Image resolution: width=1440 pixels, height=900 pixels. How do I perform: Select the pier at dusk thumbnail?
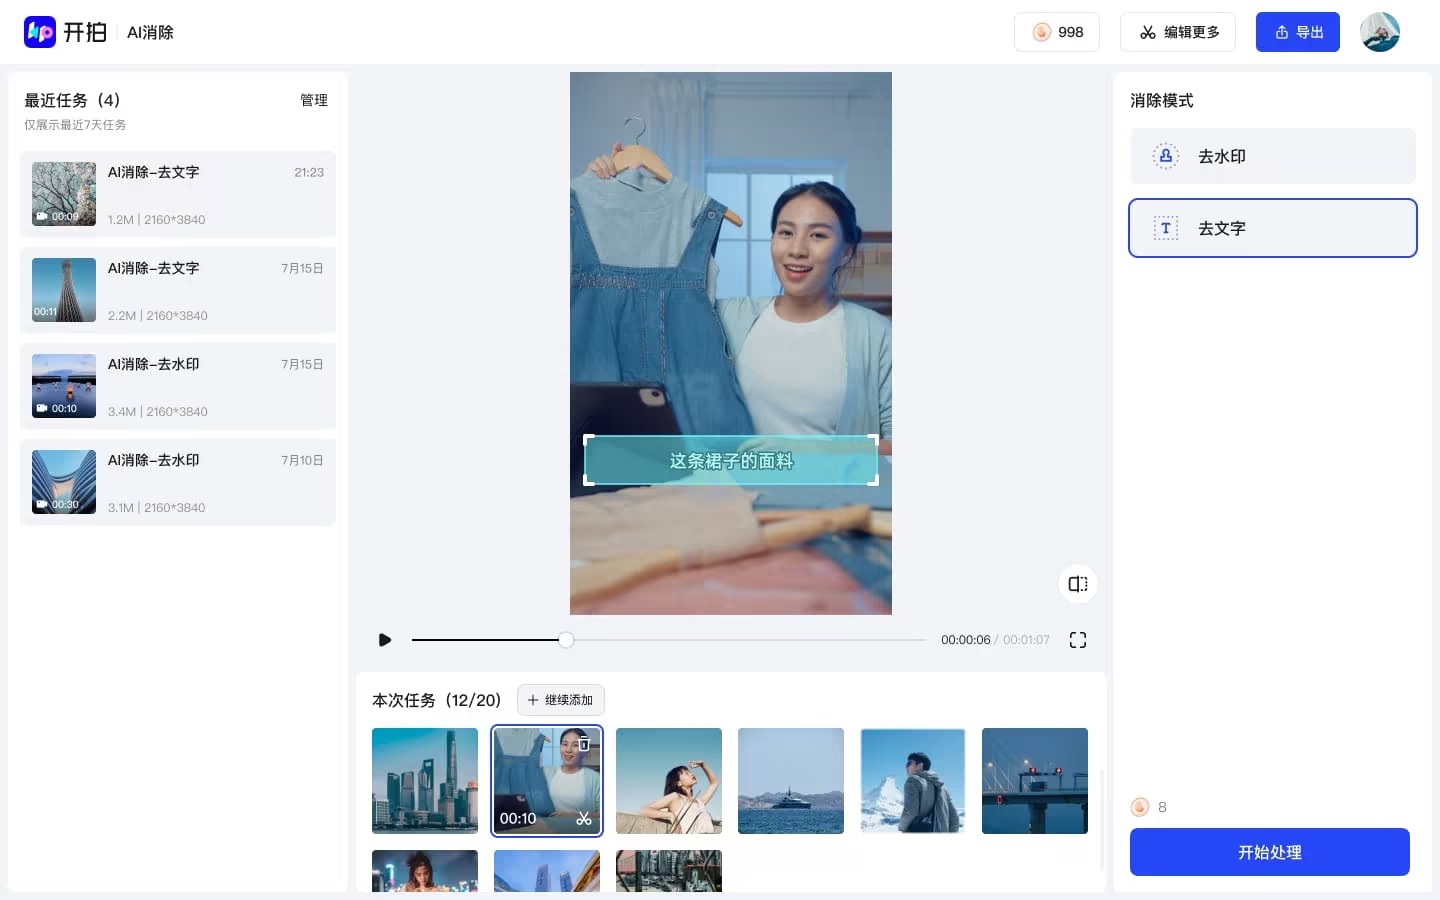click(x=1035, y=781)
